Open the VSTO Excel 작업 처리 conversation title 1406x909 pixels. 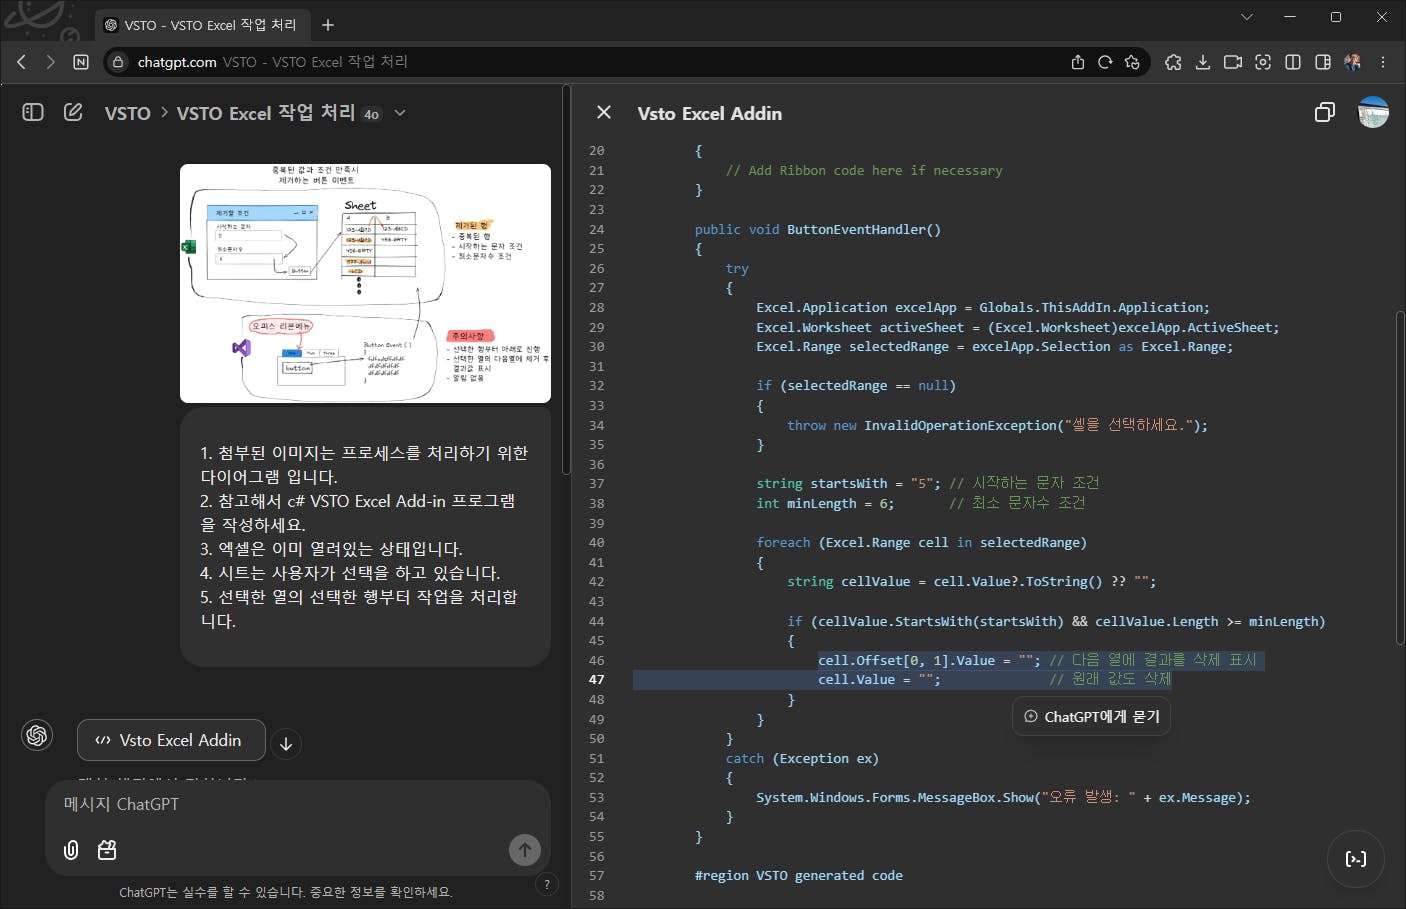(266, 113)
